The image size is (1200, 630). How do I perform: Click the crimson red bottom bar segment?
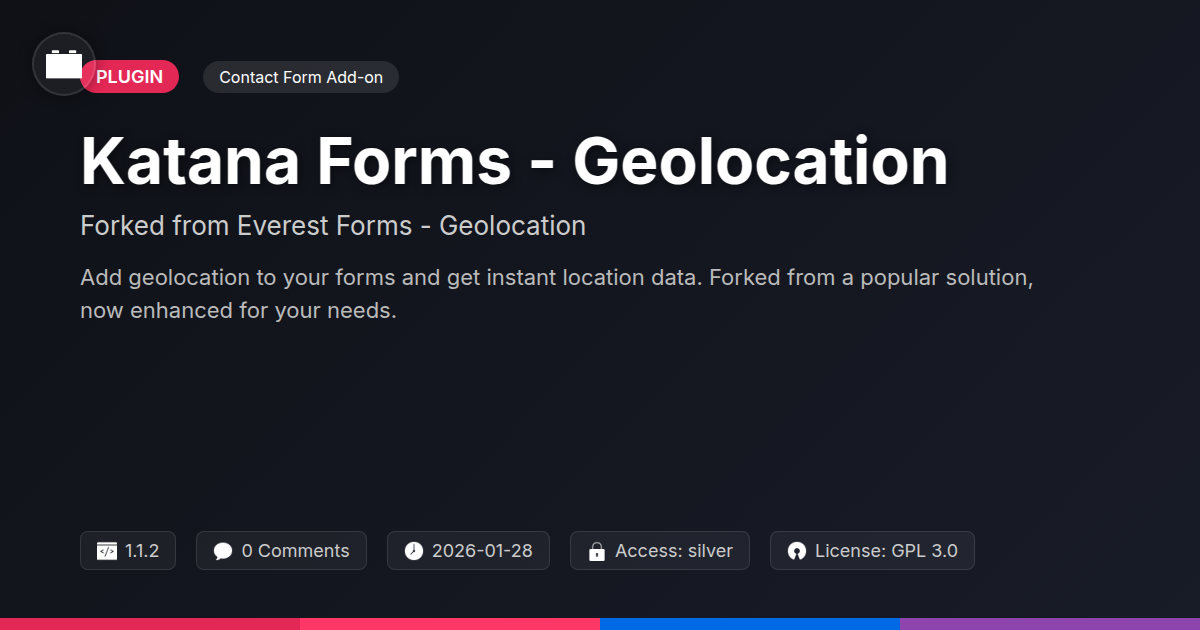[150, 623]
